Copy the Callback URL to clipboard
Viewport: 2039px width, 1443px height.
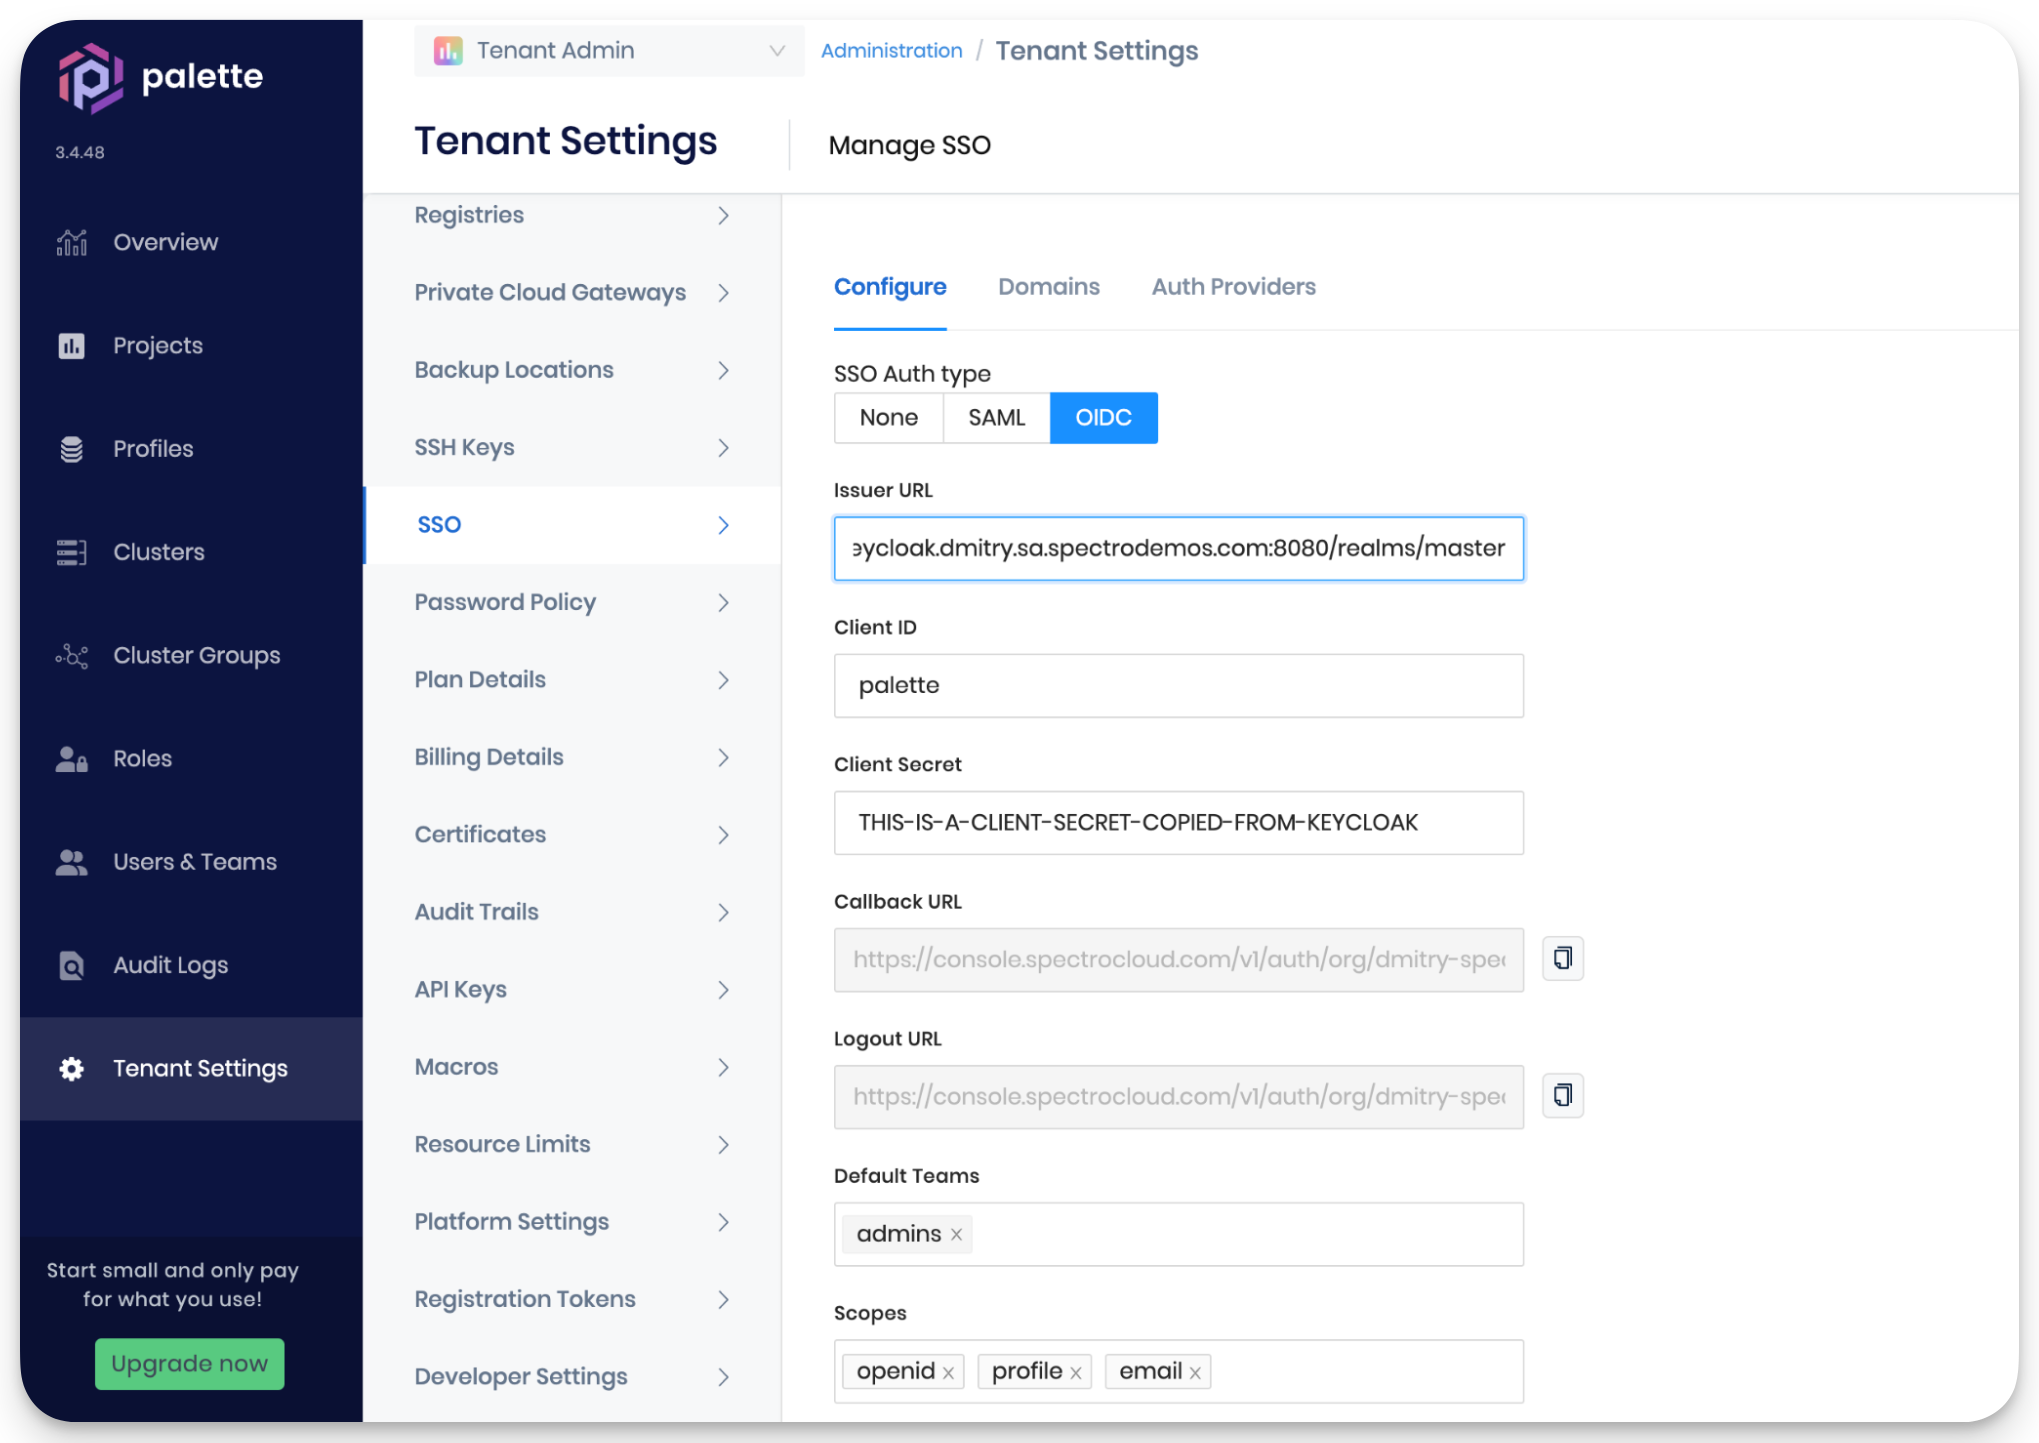1563,959
